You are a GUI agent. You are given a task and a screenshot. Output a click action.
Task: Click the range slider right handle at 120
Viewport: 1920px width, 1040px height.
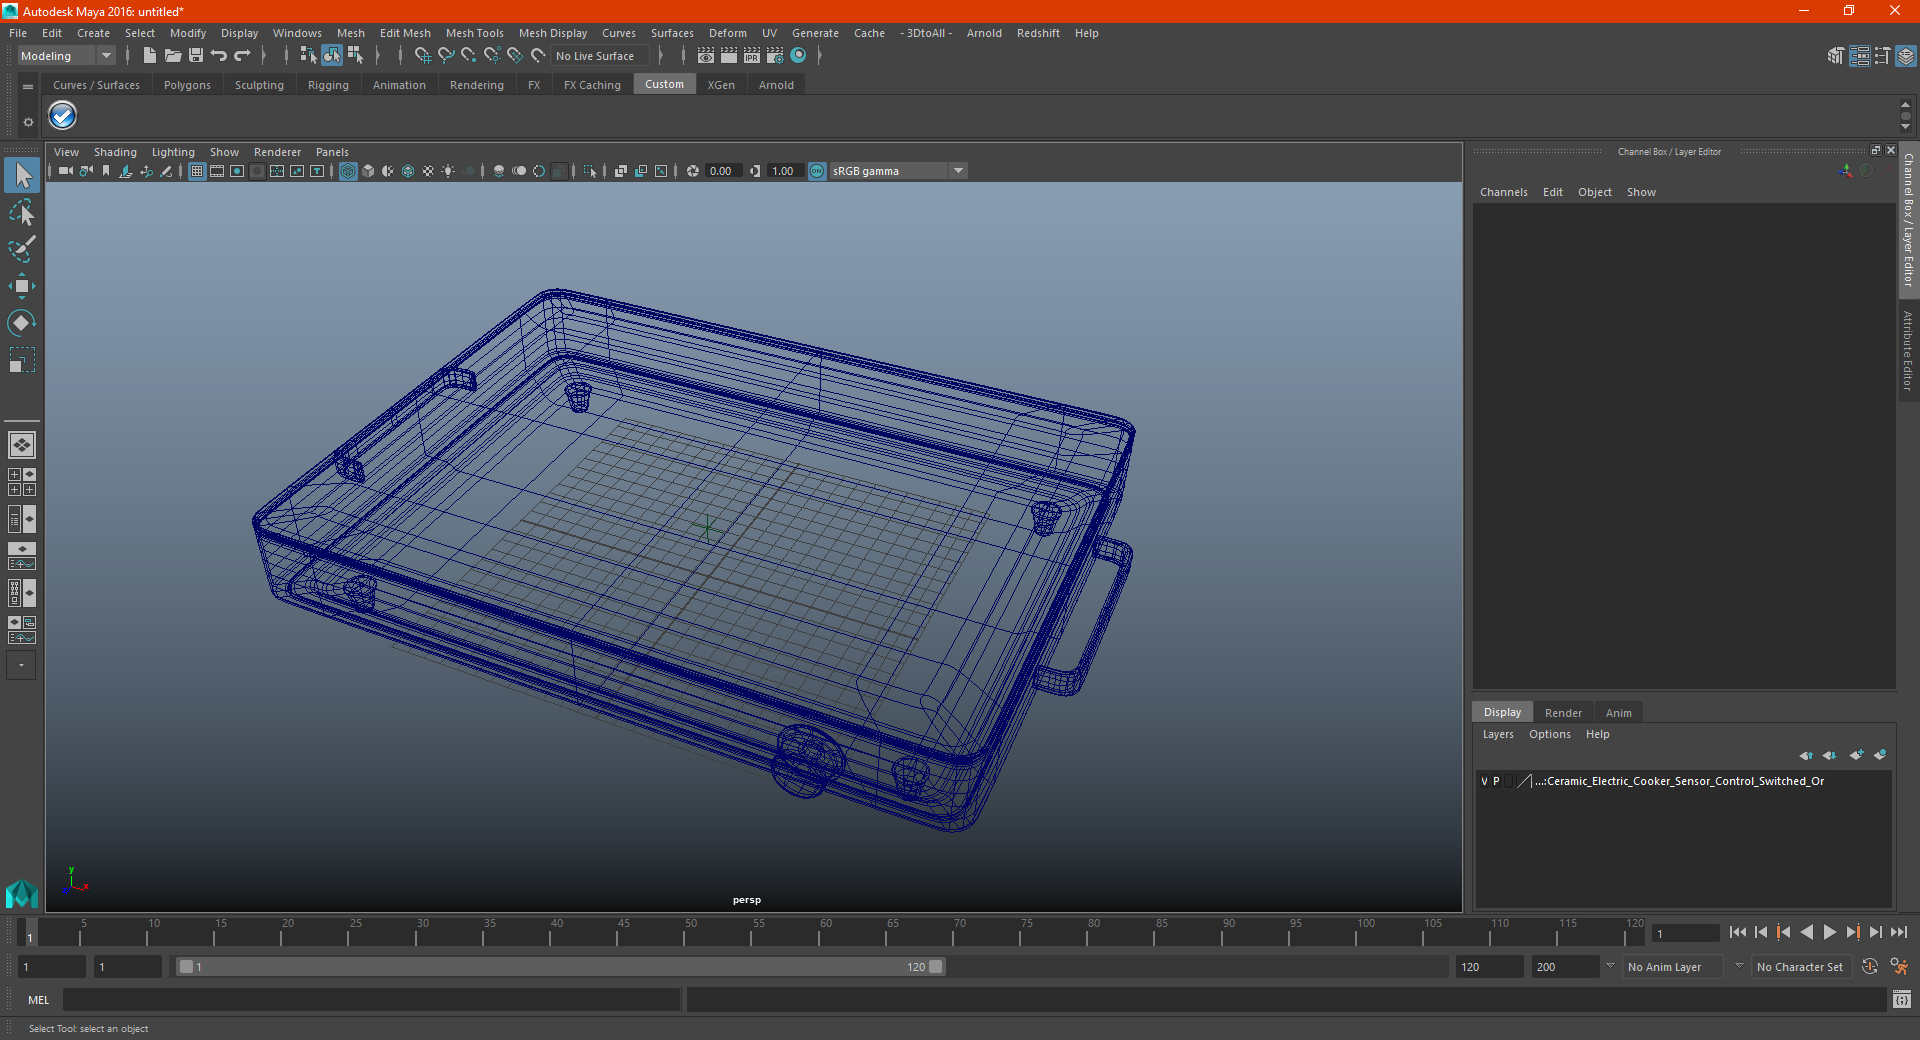click(x=936, y=967)
